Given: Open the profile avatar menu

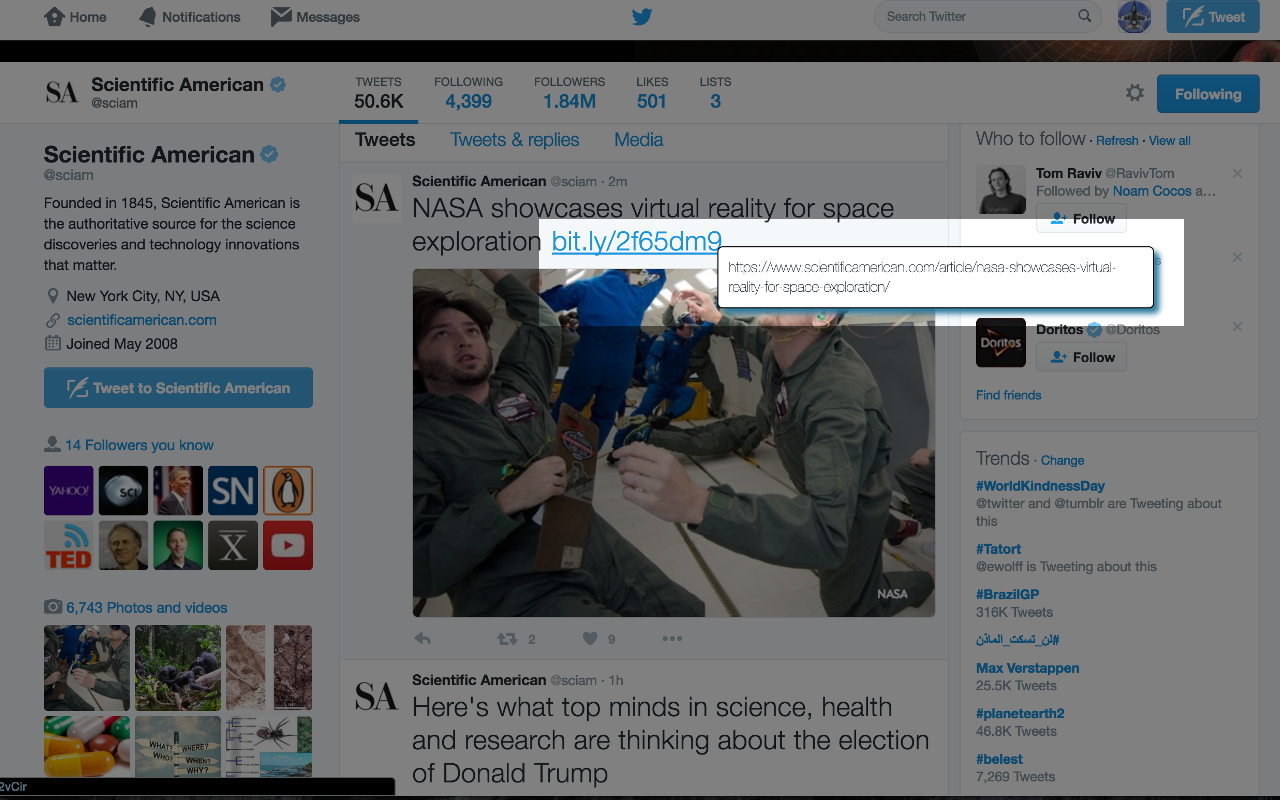Looking at the screenshot, I should click(1134, 17).
